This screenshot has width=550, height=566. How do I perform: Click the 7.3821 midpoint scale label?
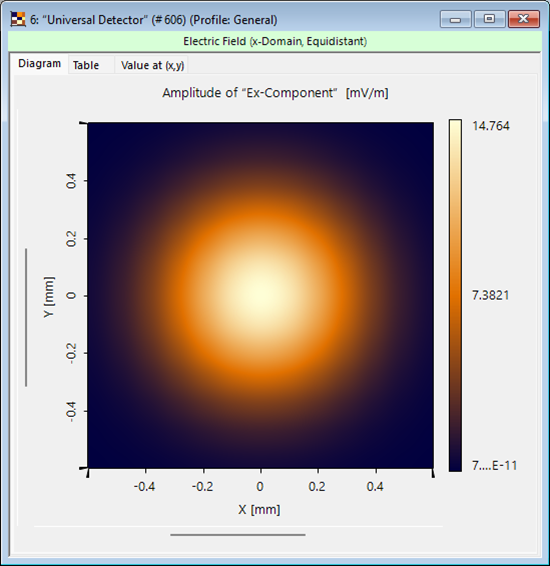pos(490,295)
